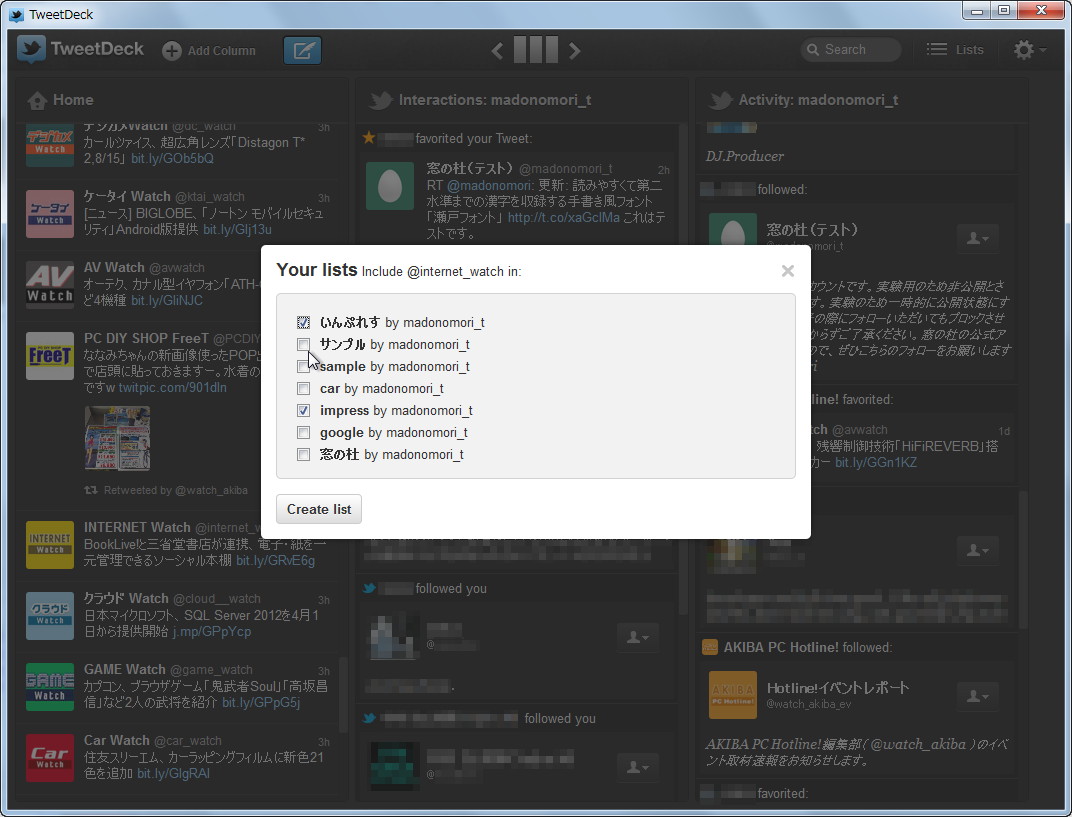Click the Add Column plus icon
The height and width of the screenshot is (817, 1072).
pos(172,51)
